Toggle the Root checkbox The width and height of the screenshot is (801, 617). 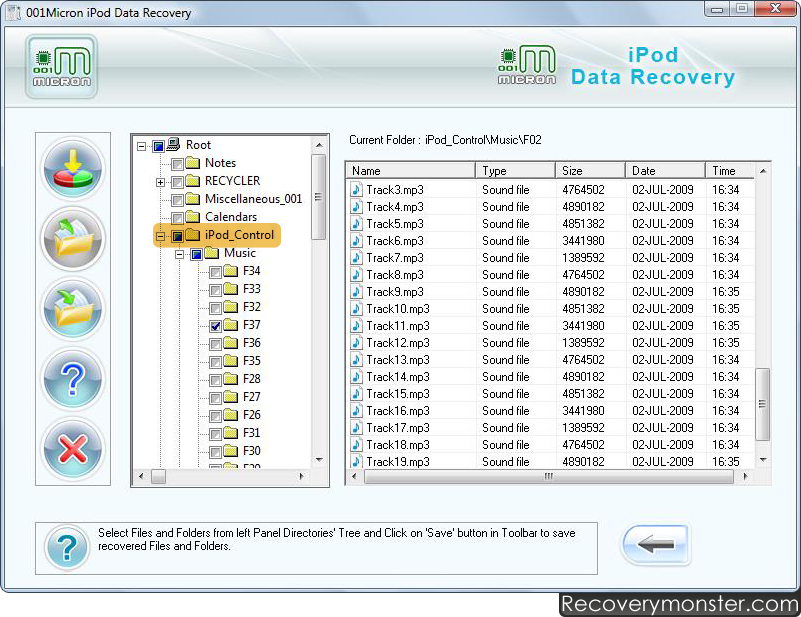[x=158, y=147]
